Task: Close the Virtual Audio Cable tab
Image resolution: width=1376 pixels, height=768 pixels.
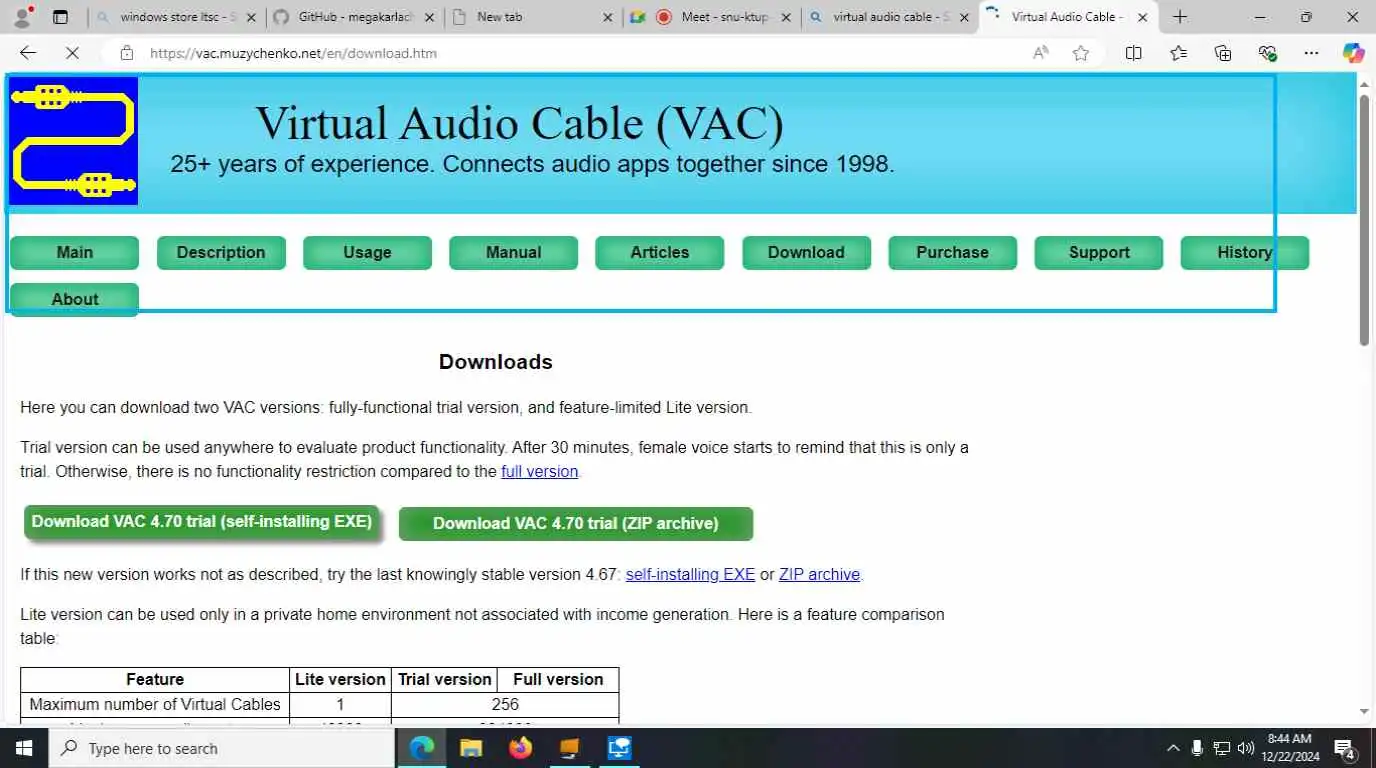Action: point(1142,17)
